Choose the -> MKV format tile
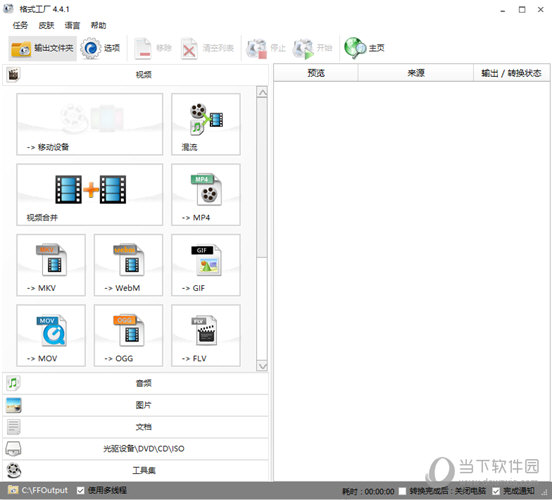This screenshot has height=500, width=552. coord(51,265)
